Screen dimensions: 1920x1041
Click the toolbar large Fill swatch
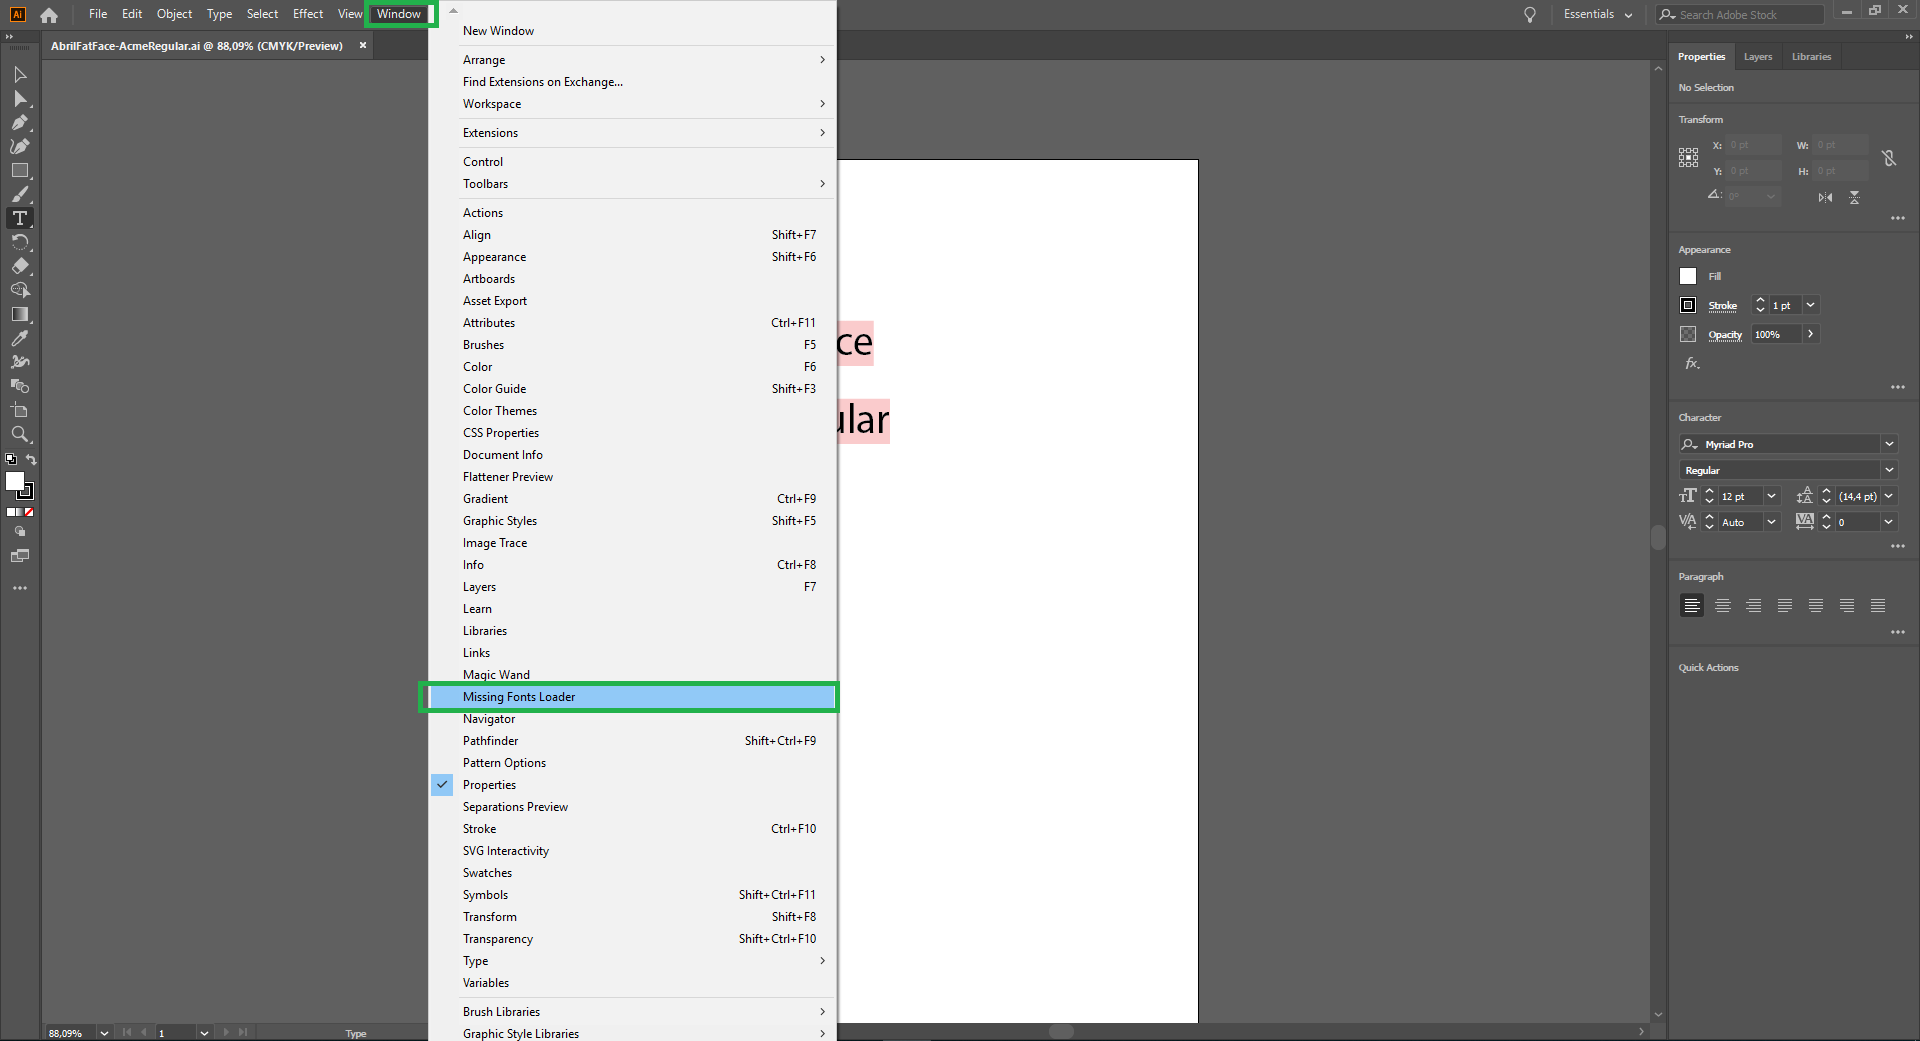(15, 481)
